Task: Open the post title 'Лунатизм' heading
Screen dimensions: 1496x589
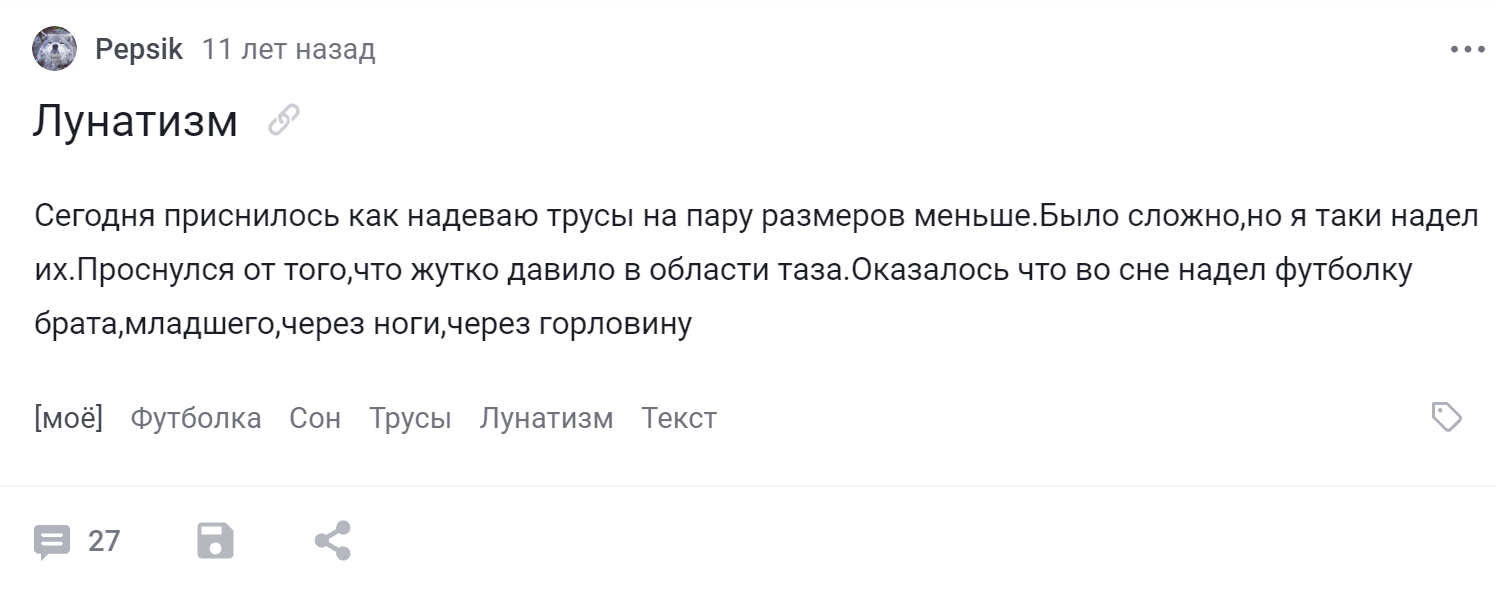Action: coord(135,122)
